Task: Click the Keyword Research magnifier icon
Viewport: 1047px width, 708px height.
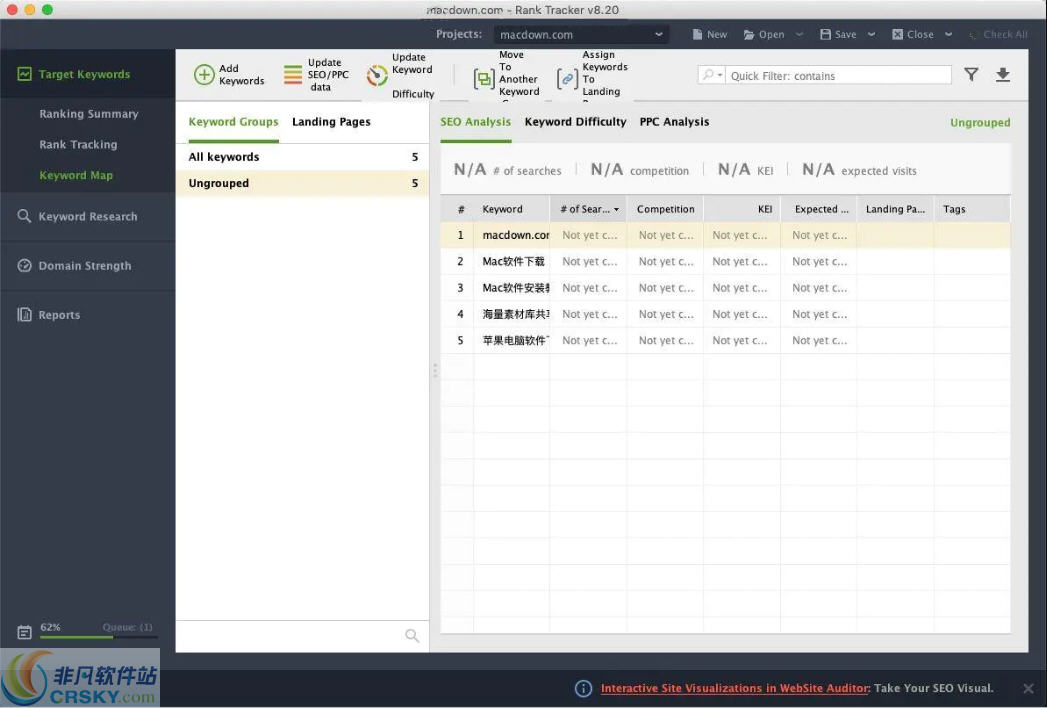Action: click(24, 216)
